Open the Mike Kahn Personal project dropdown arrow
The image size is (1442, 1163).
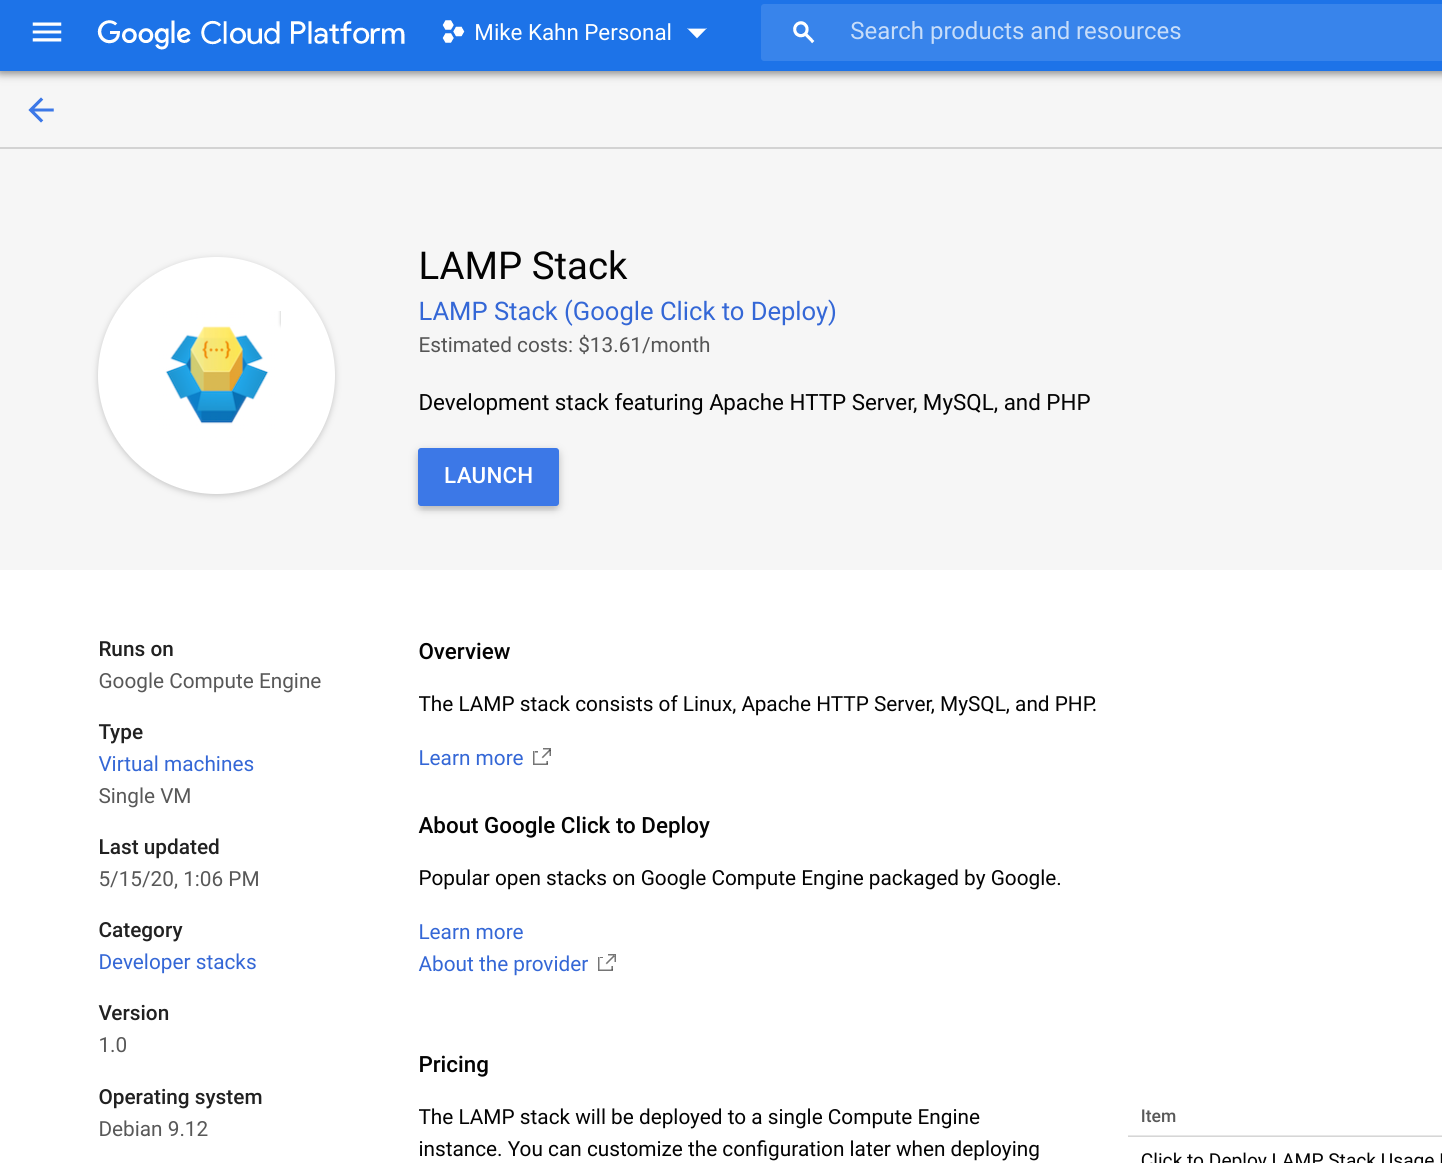point(697,33)
